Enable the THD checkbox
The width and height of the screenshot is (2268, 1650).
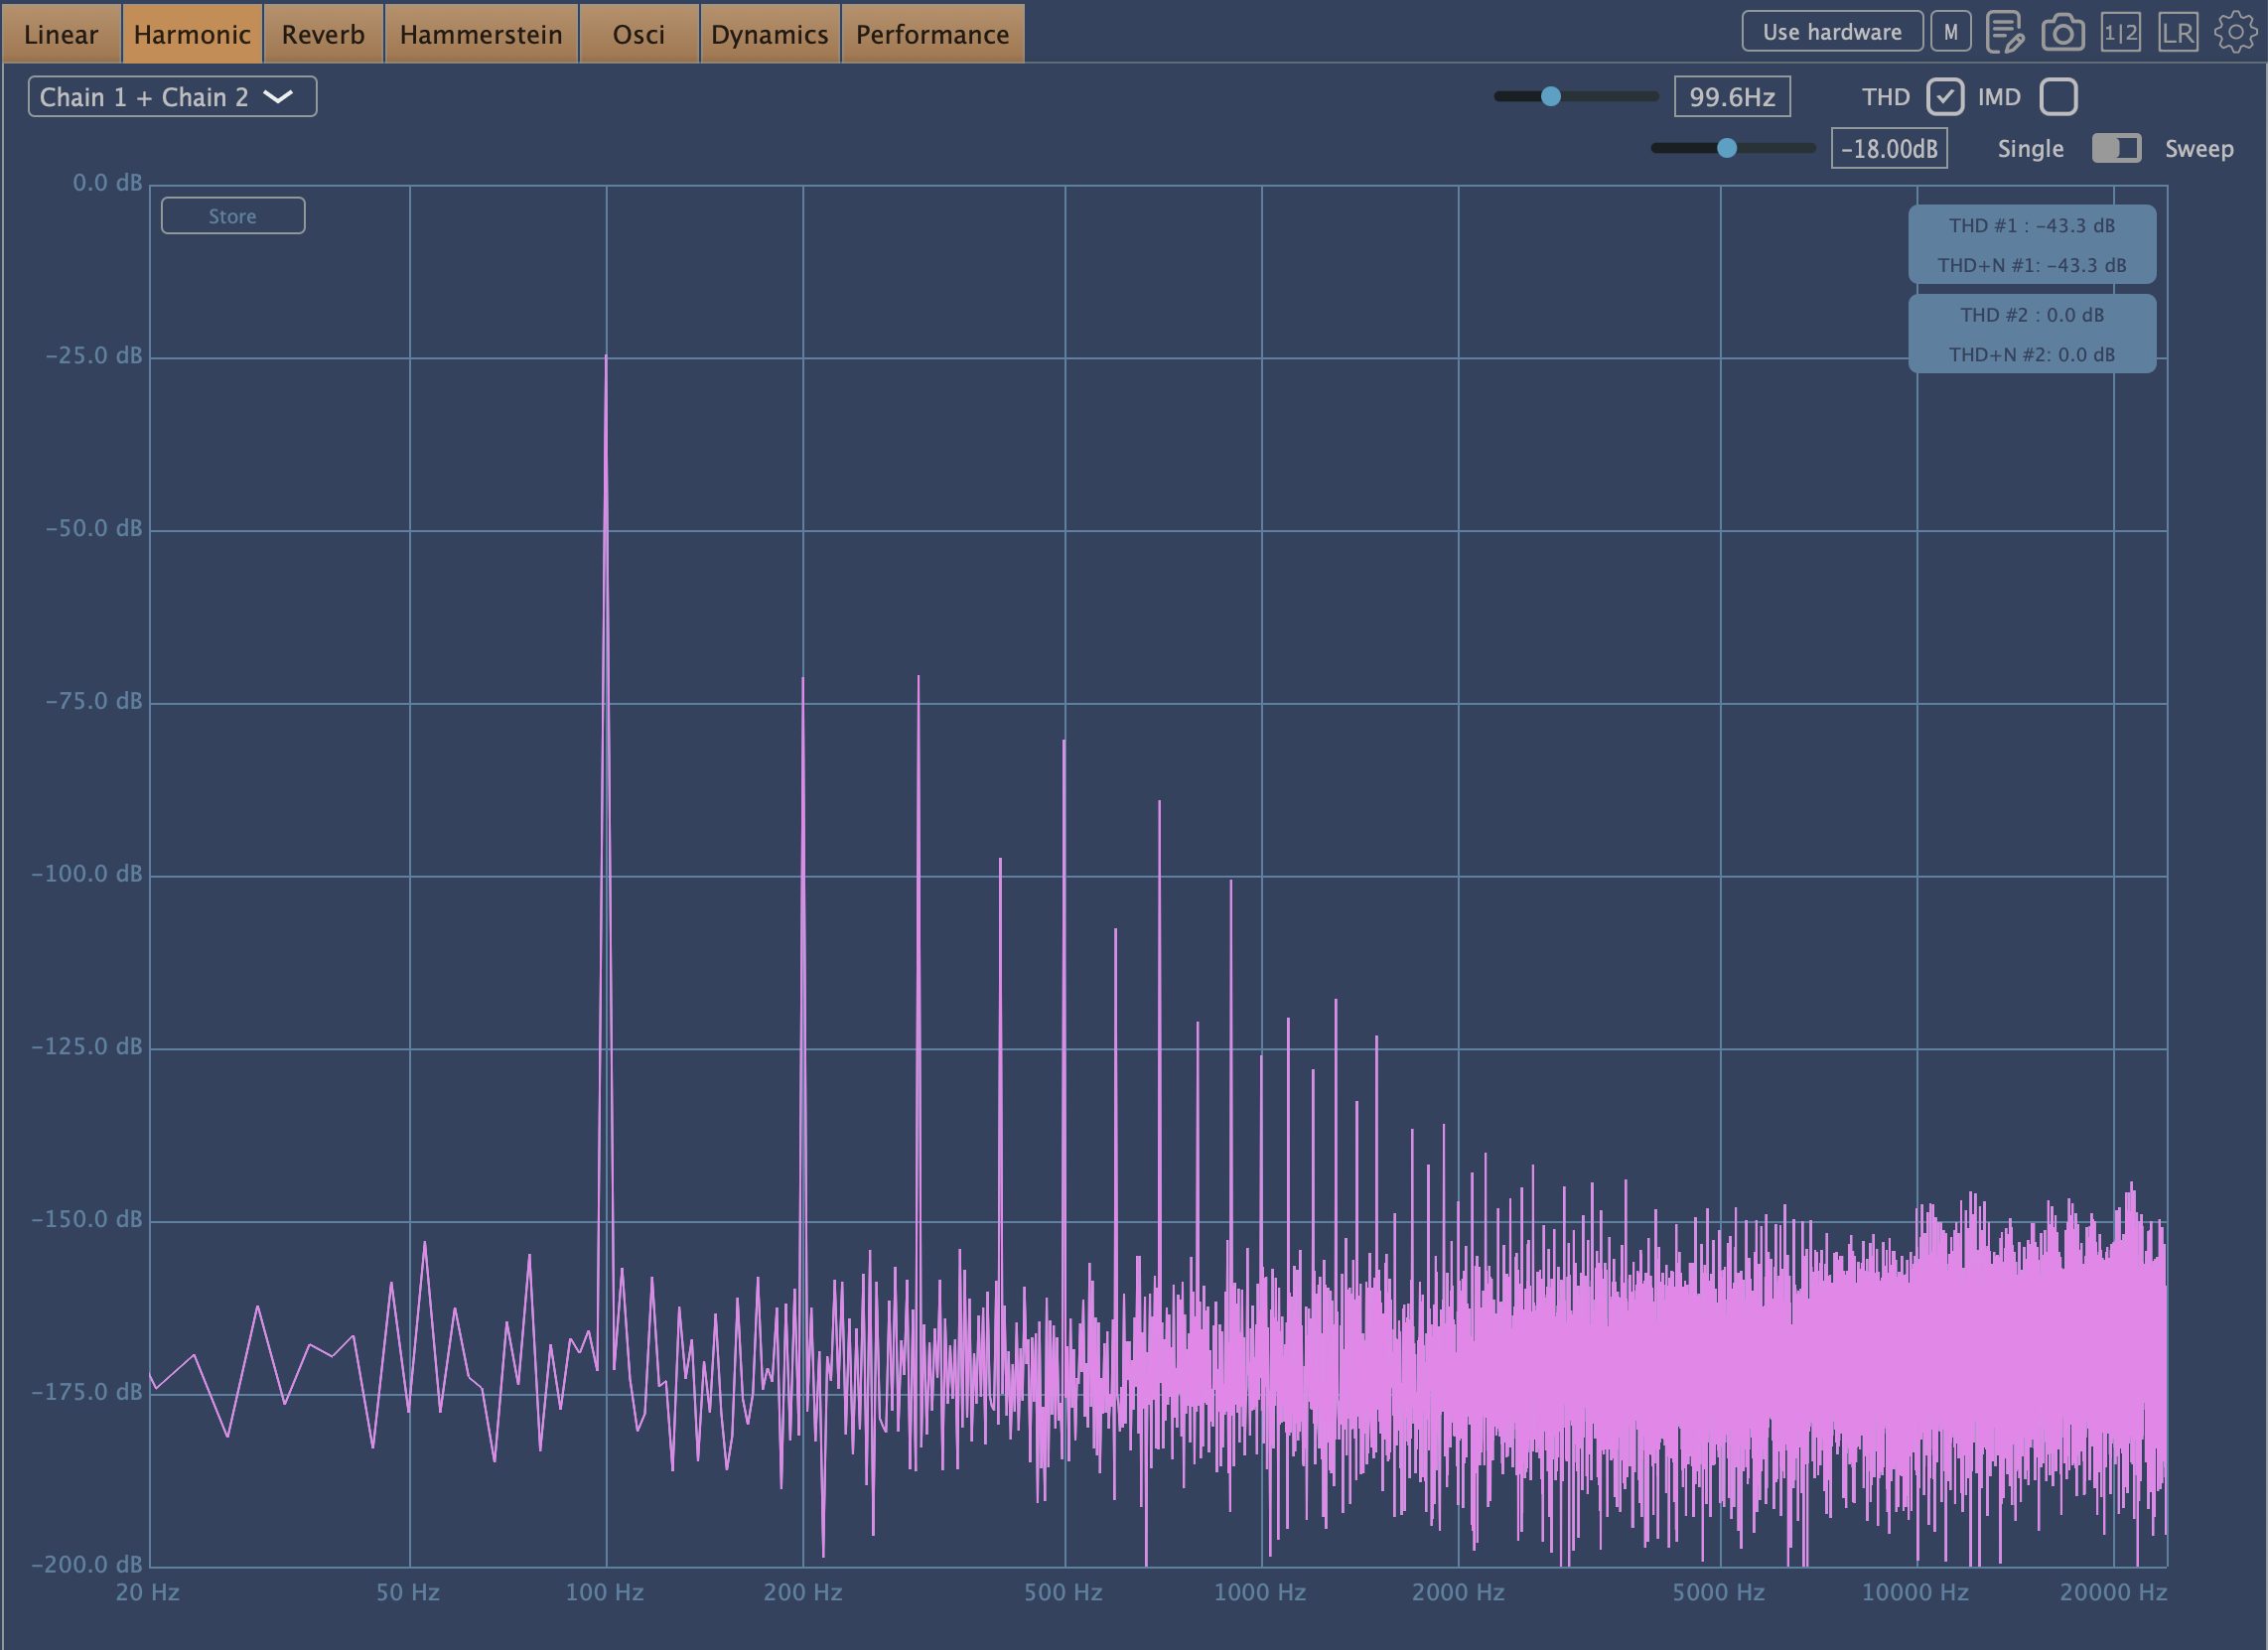click(1945, 97)
